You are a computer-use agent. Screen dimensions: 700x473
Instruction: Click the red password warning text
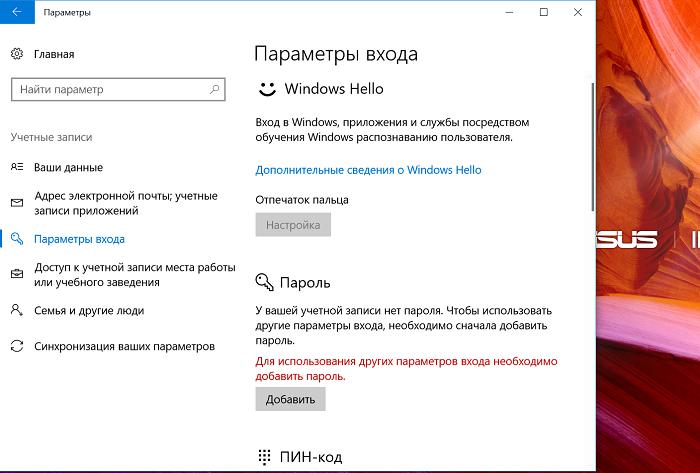(x=406, y=369)
